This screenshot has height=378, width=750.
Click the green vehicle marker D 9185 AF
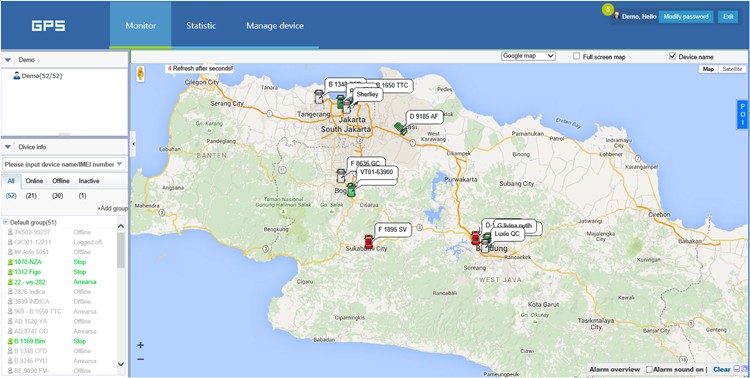point(400,128)
